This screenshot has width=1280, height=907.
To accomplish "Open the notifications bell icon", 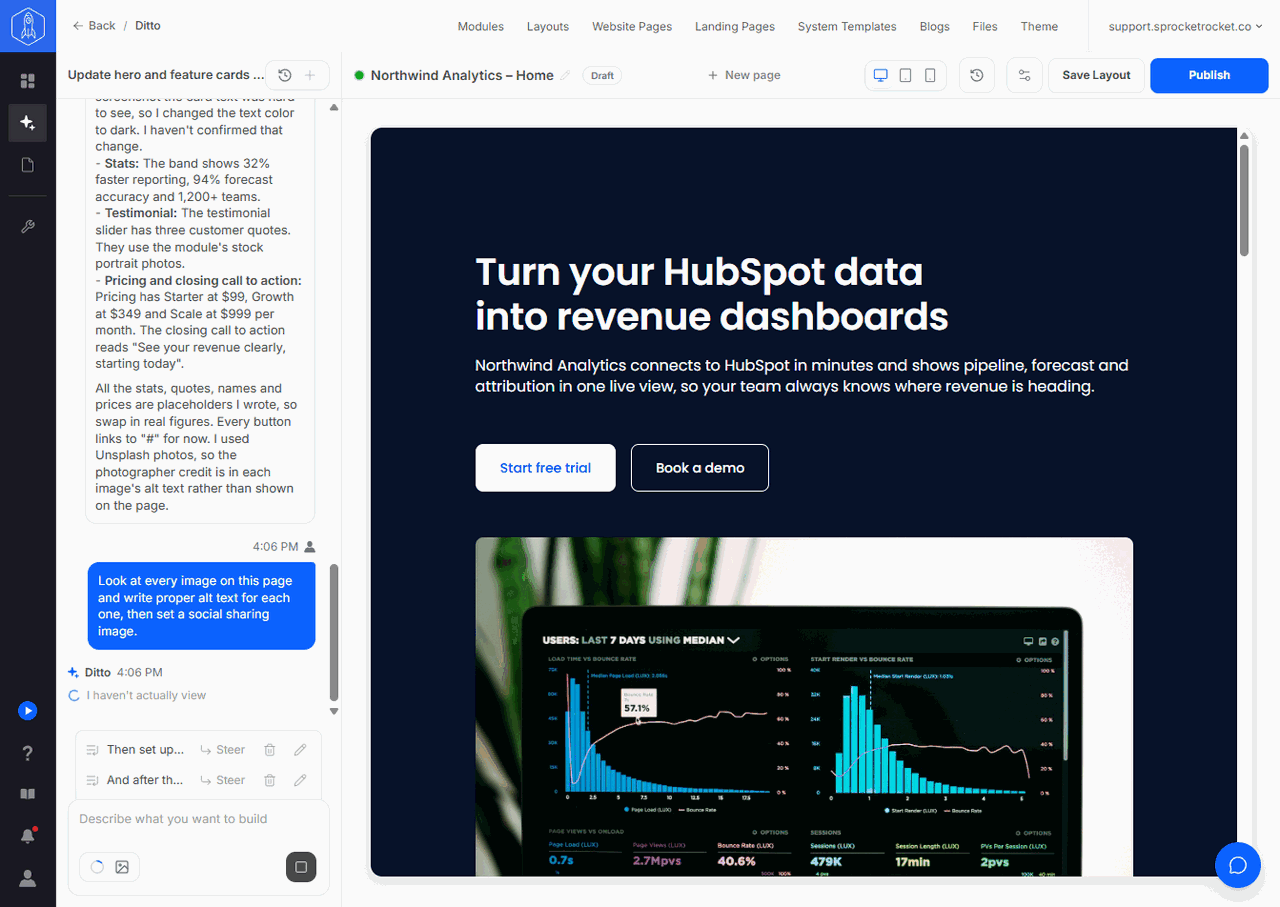I will [x=27, y=836].
